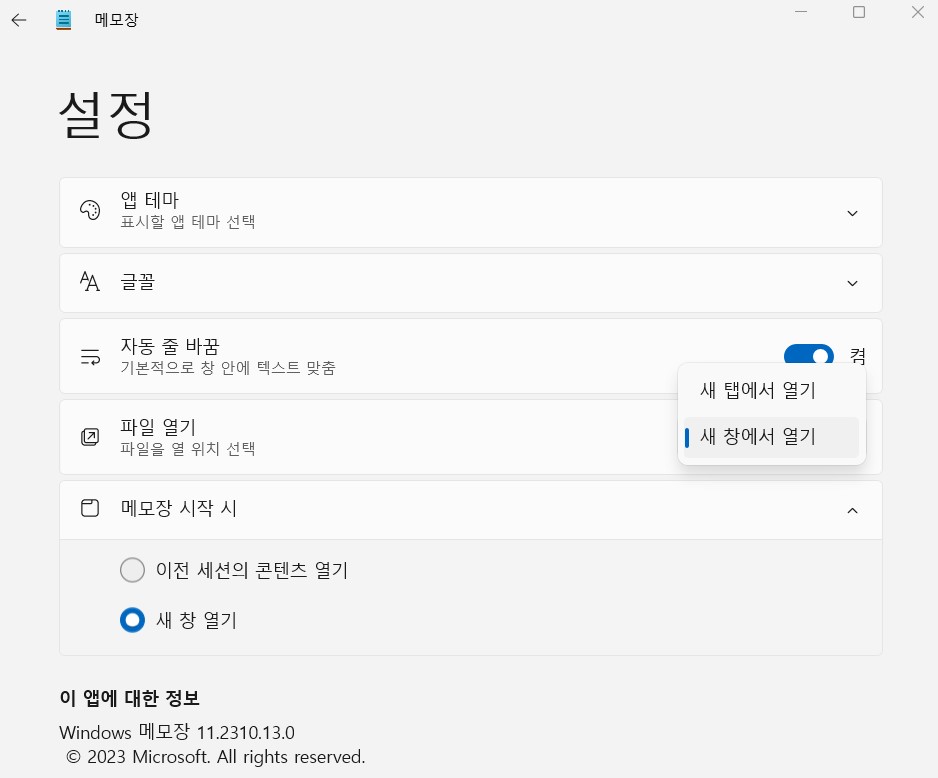The image size is (938, 778).
Task: Click the 메모장 title text
Action: [x=117, y=20]
